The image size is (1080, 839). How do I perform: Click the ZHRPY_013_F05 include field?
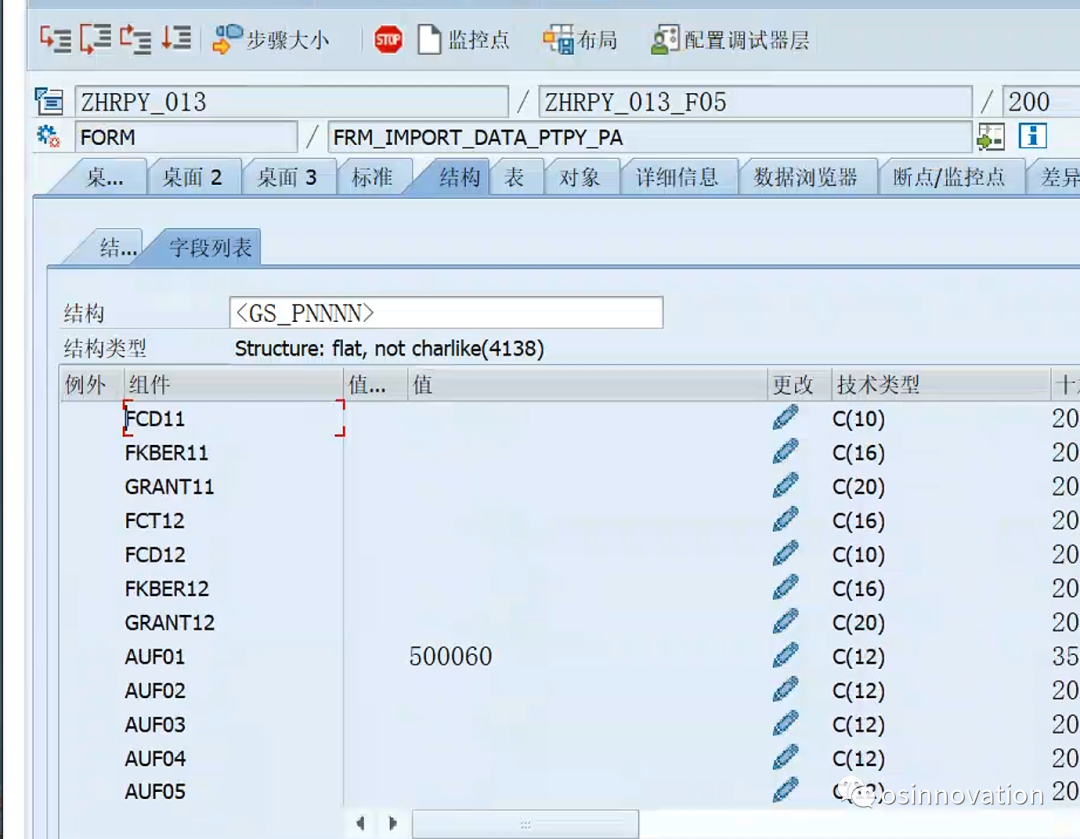pos(755,102)
